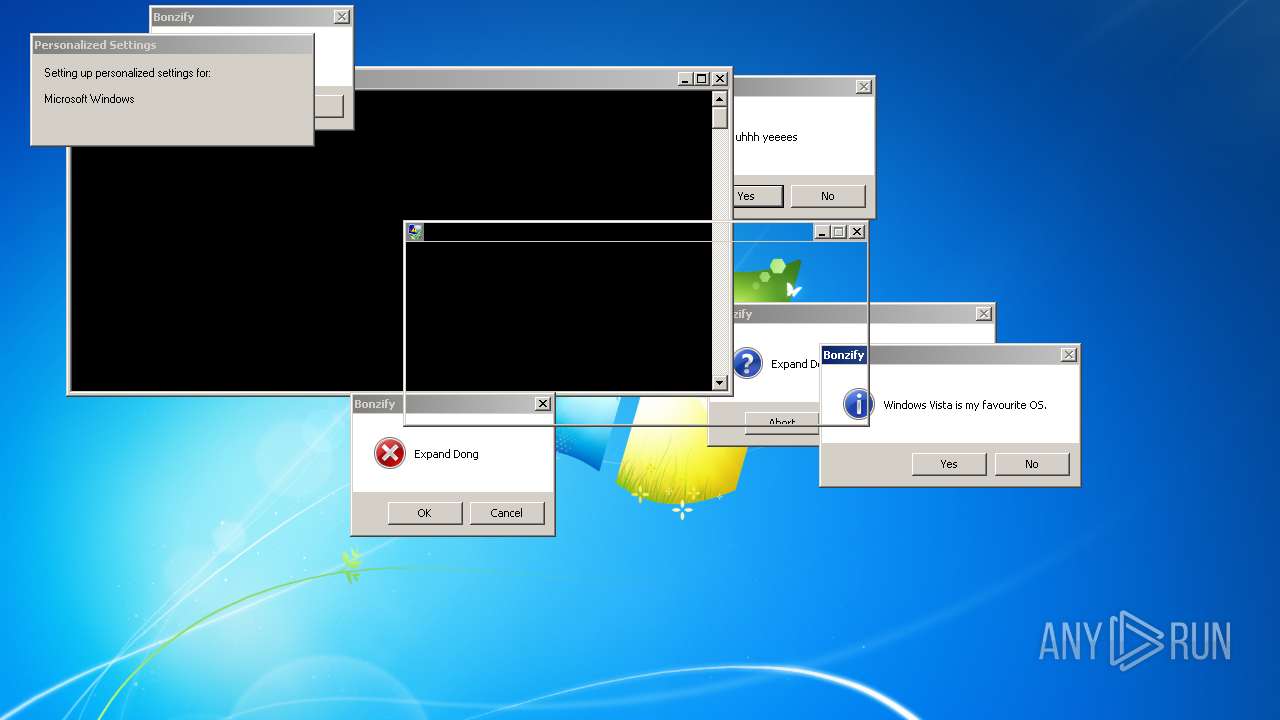Maximize the large black console window
The image size is (1280, 720).
[702, 79]
